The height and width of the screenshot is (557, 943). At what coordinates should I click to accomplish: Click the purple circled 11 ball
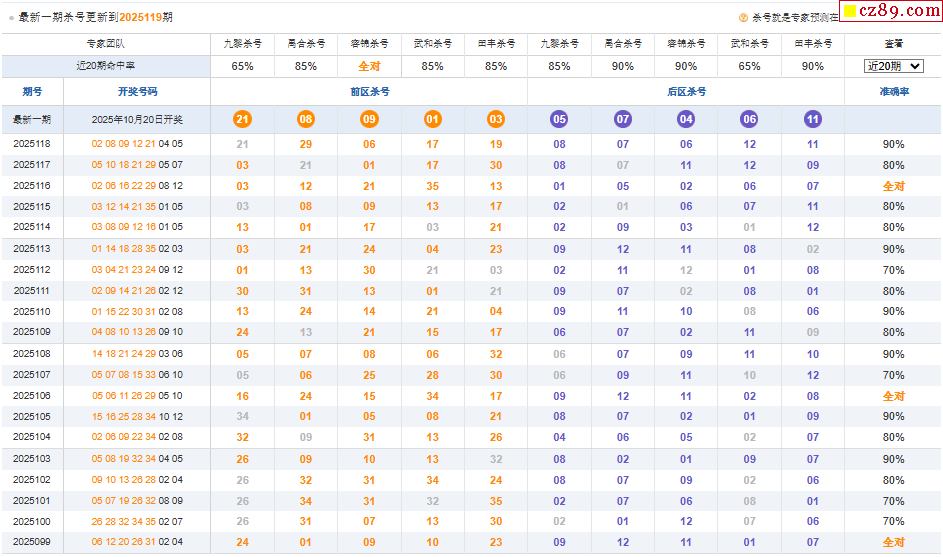813,119
